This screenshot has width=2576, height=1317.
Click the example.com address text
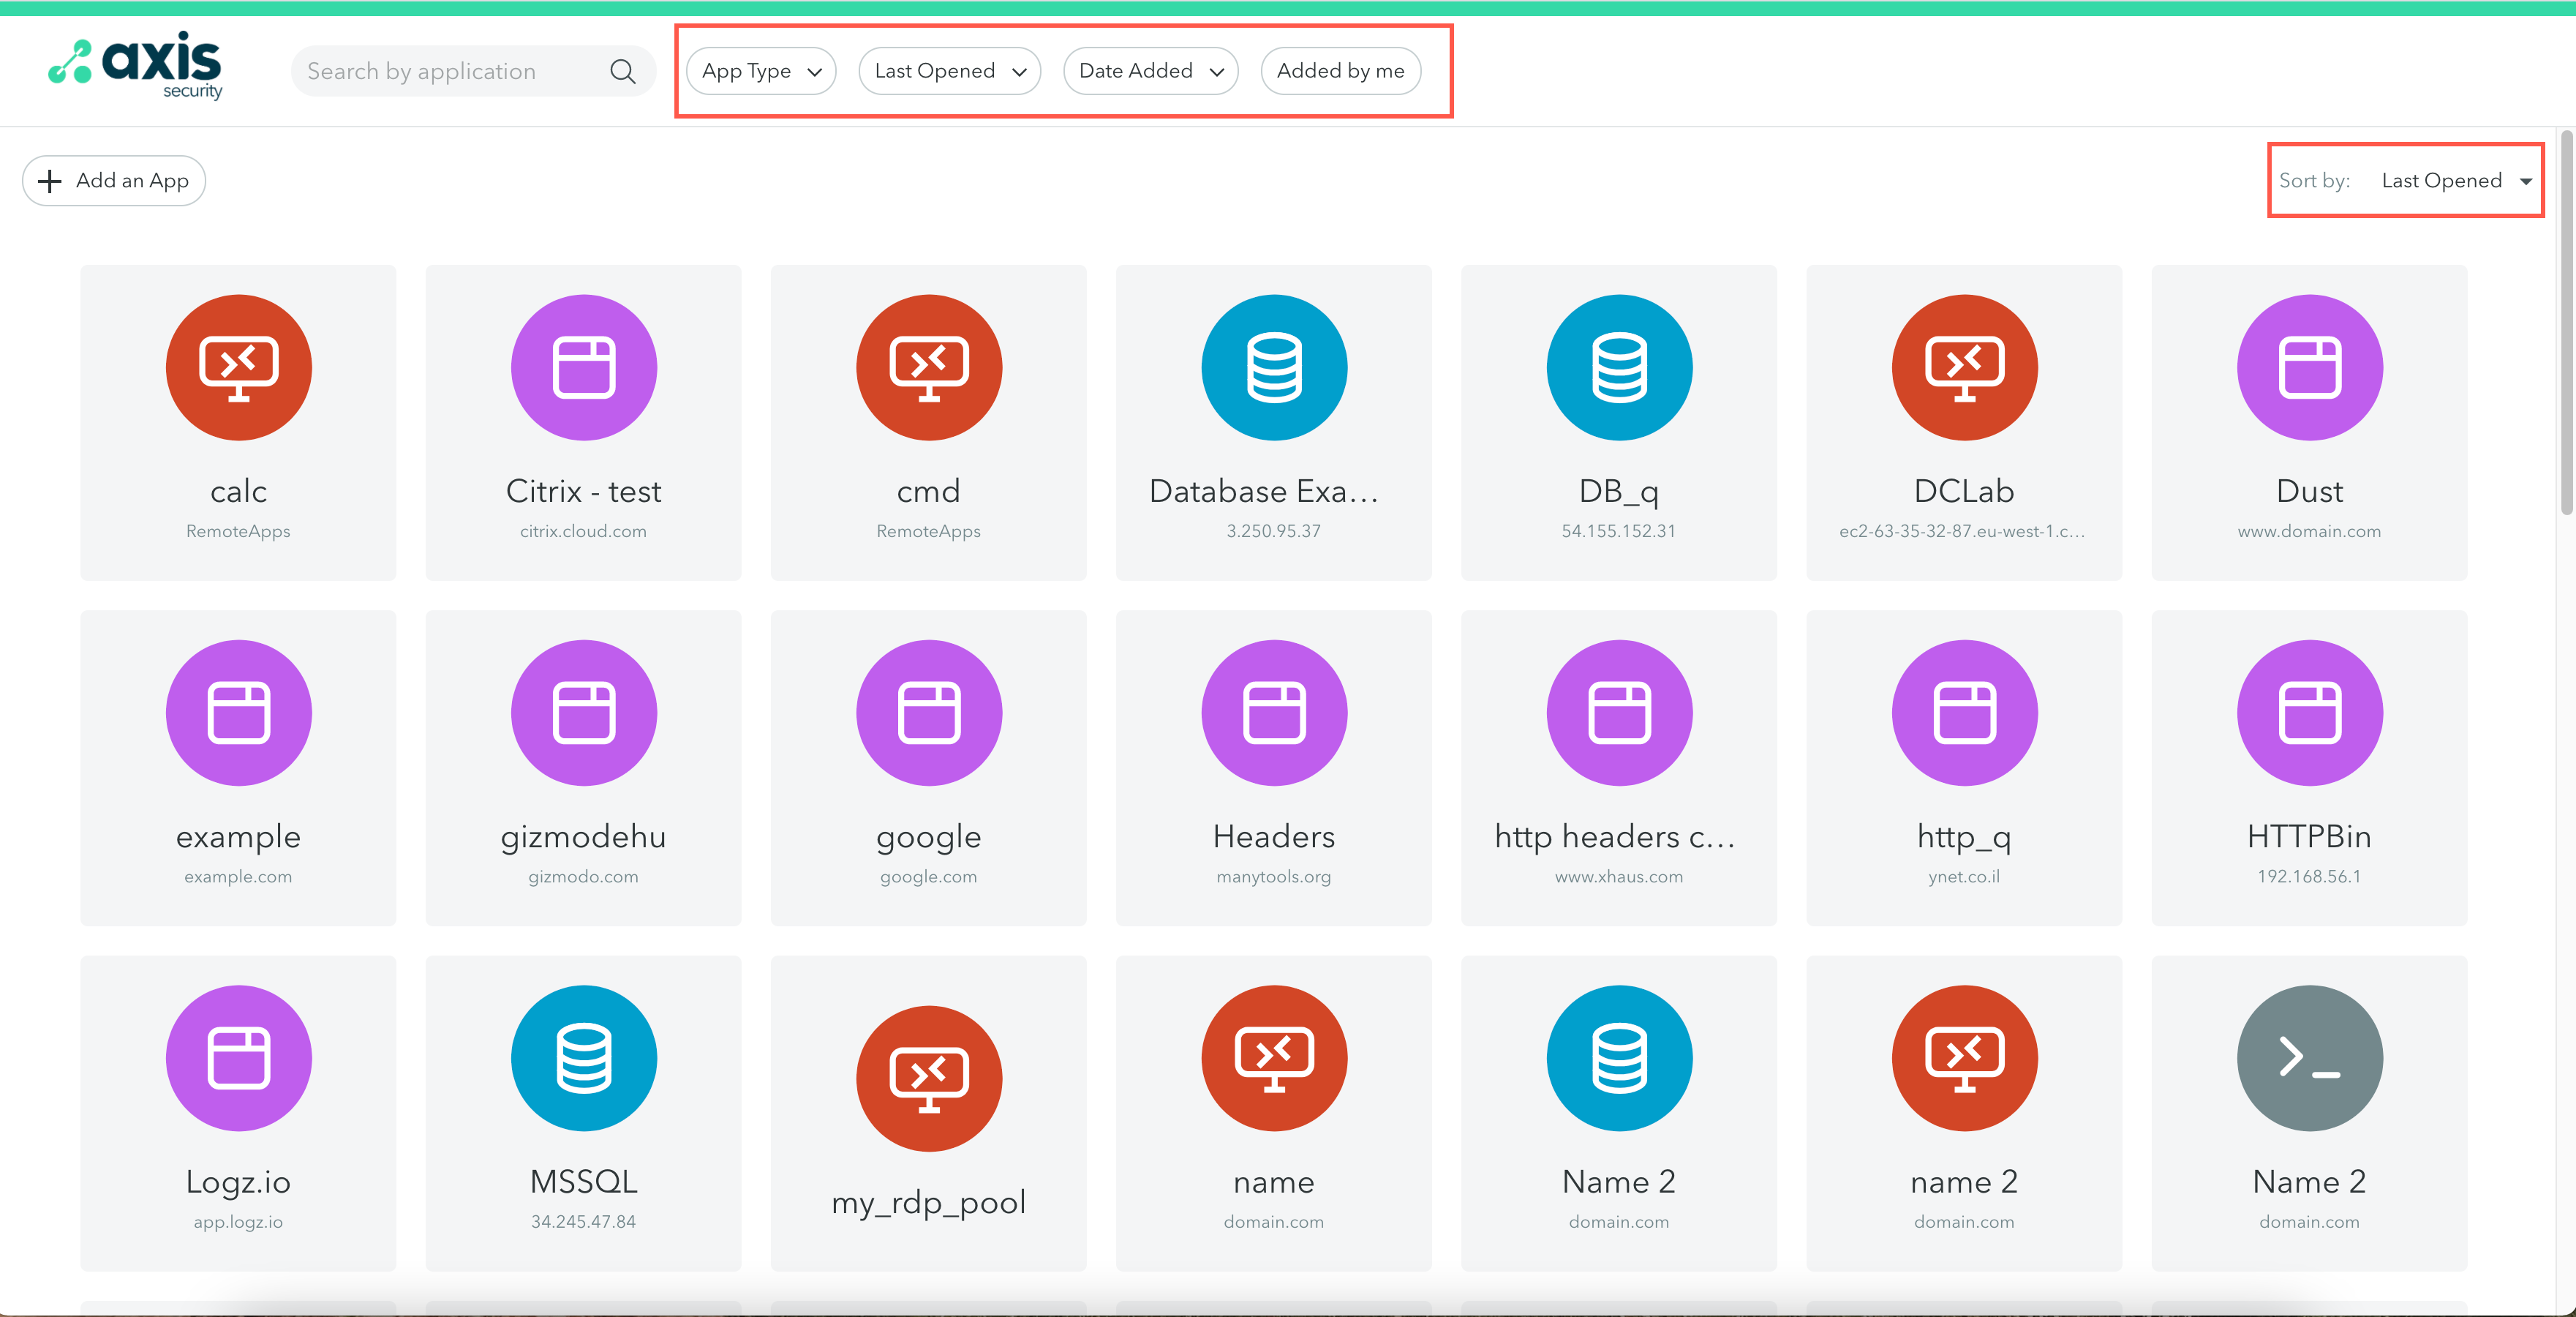238,877
